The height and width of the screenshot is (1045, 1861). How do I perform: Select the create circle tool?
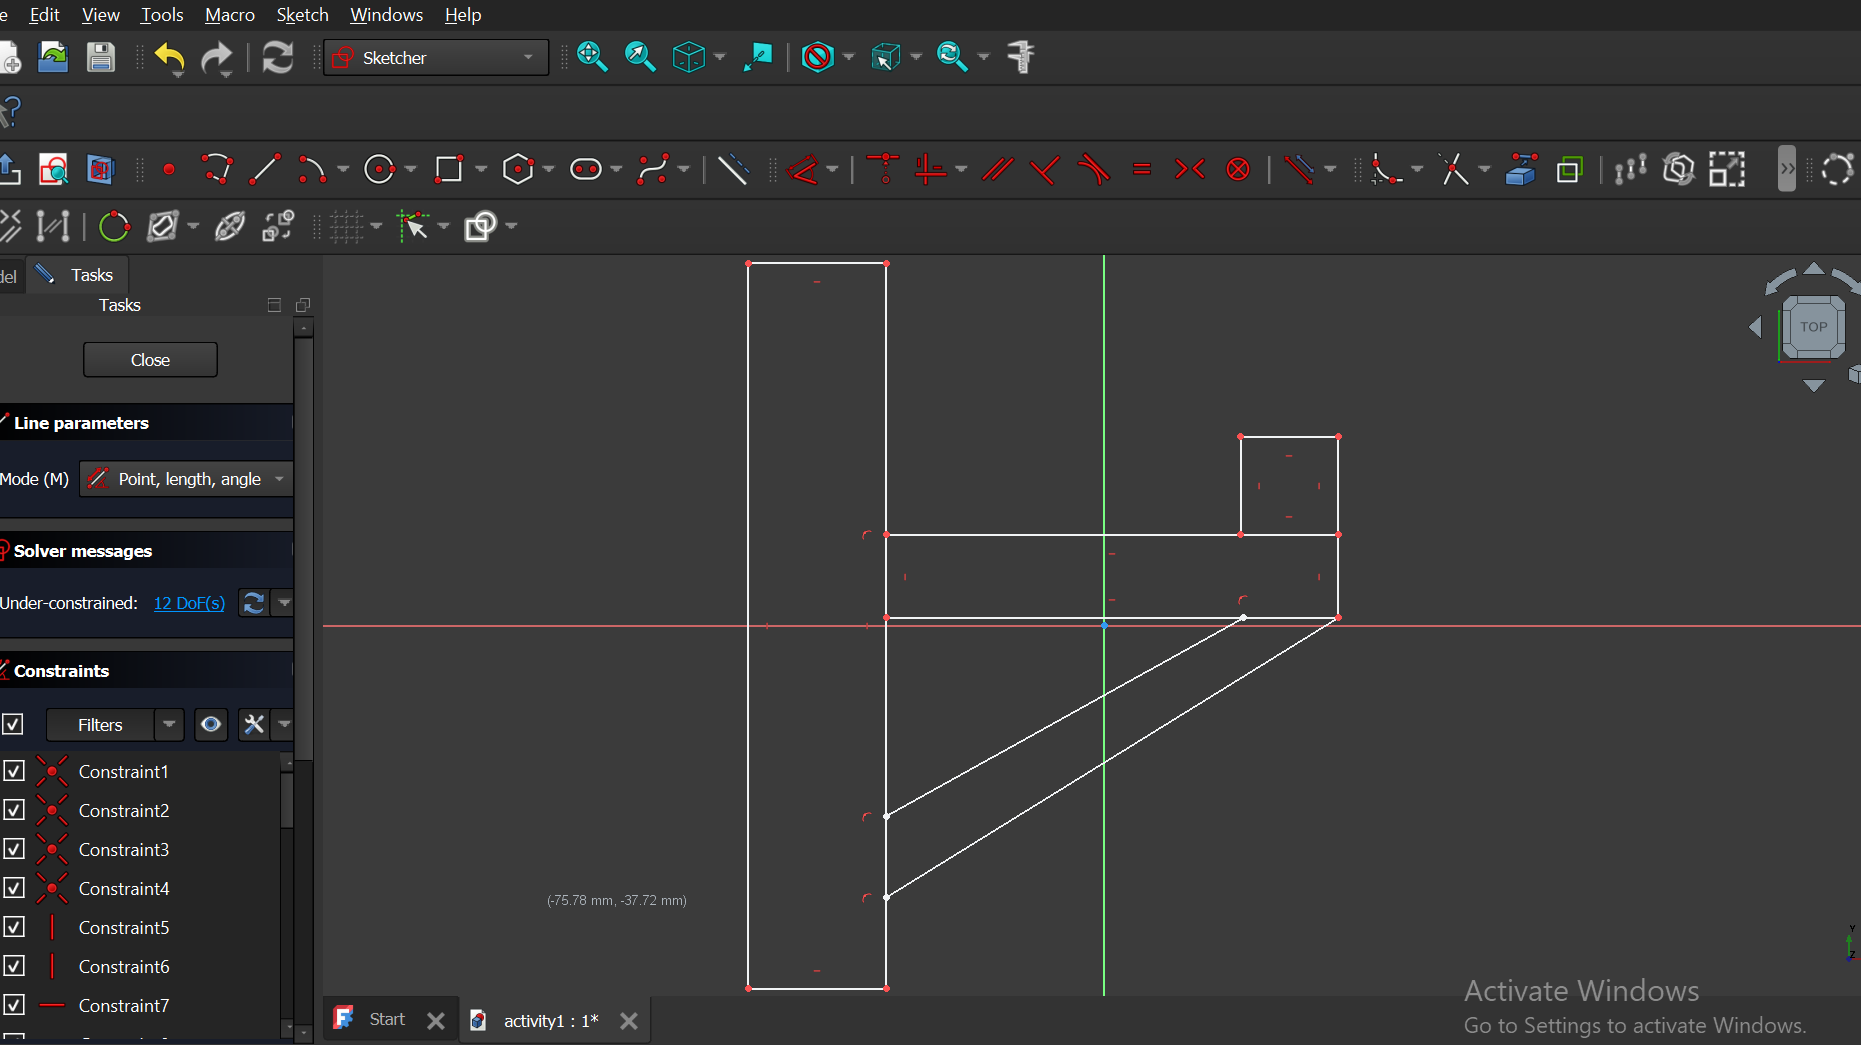(x=380, y=170)
